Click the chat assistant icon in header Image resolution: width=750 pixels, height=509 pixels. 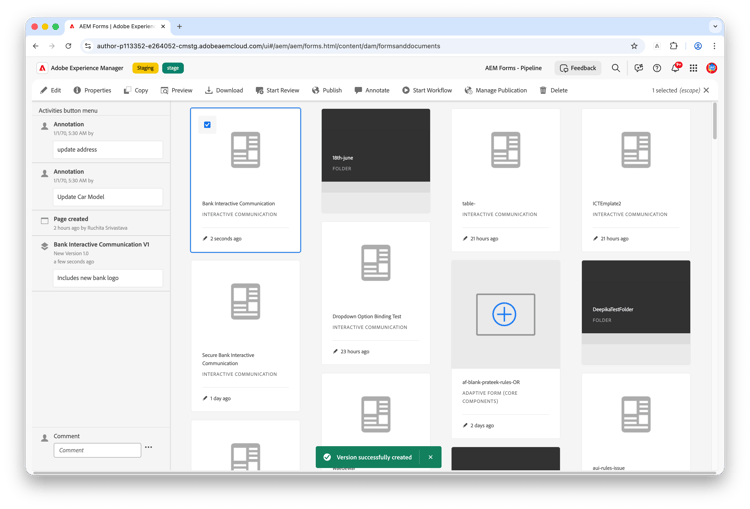pyautogui.click(x=639, y=68)
